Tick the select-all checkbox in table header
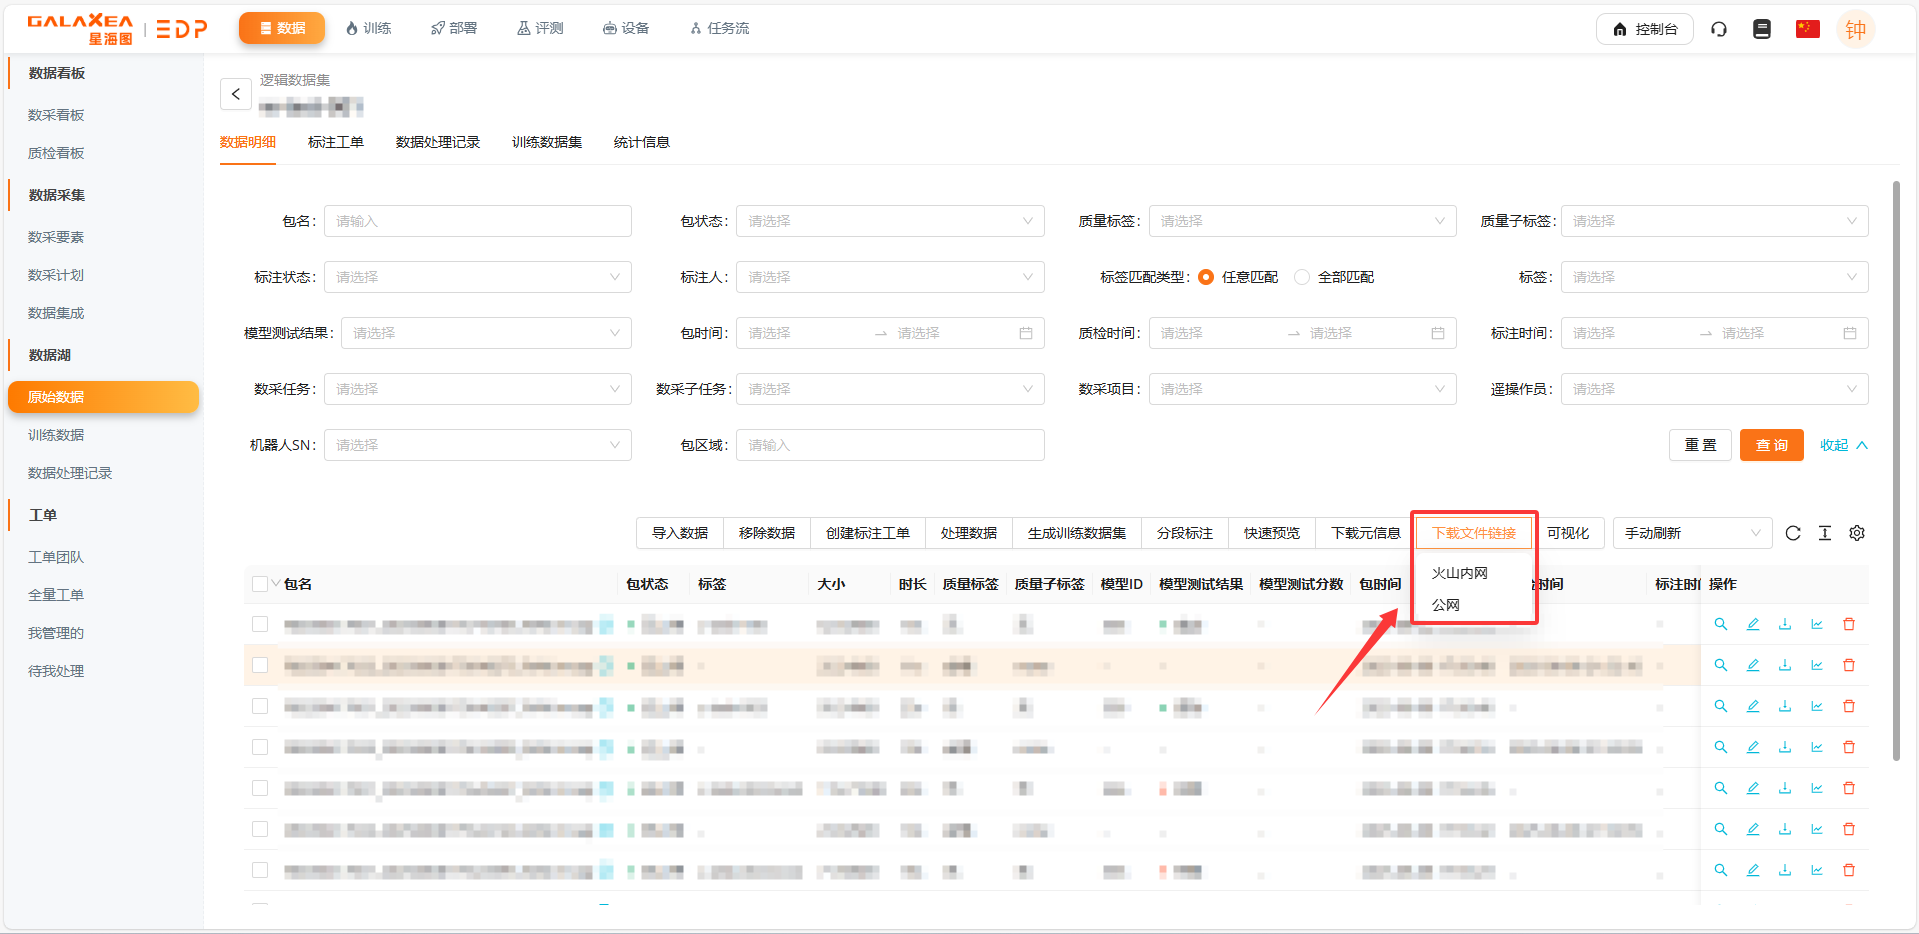 point(260,584)
